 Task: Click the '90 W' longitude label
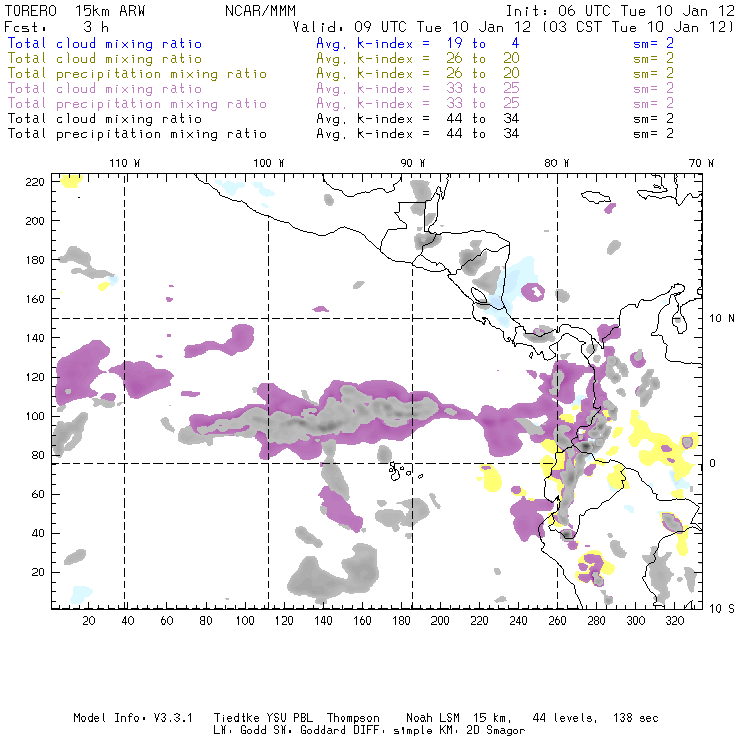coord(413,163)
